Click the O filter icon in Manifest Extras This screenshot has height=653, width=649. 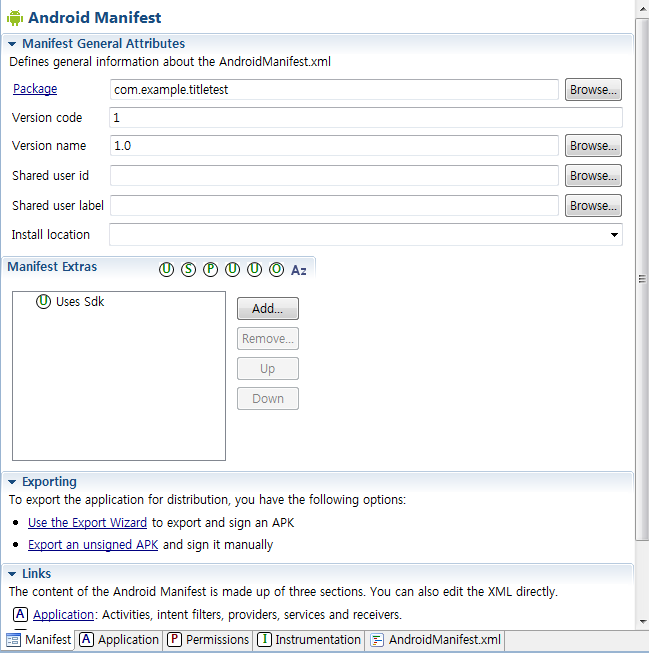[277, 269]
